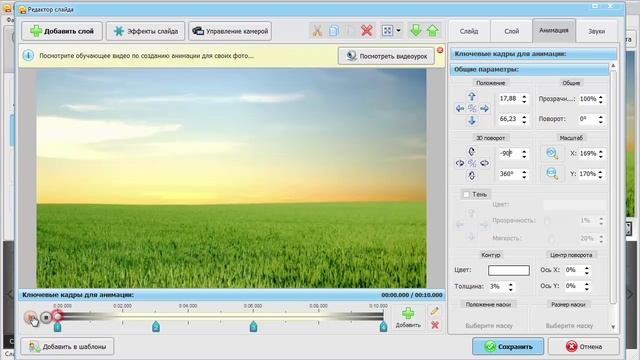Adjust the Ось X 0% stepper
The image size is (640, 360).
coord(587,270)
